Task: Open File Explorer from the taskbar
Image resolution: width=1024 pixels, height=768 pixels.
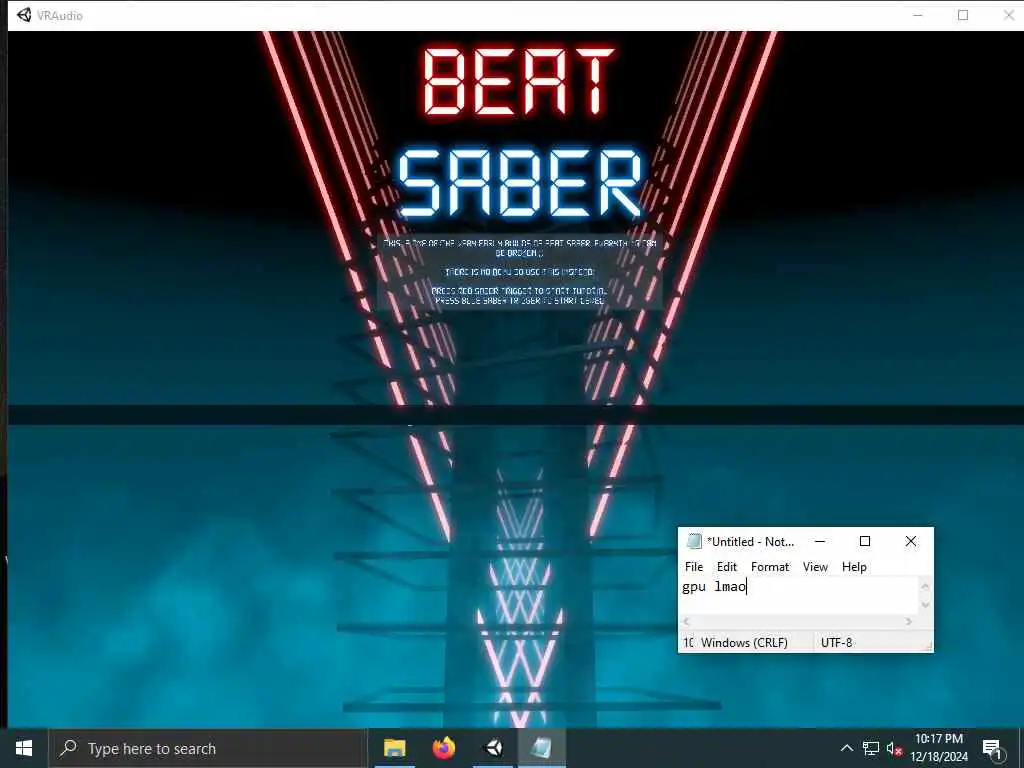Action: [x=394, y=748]
